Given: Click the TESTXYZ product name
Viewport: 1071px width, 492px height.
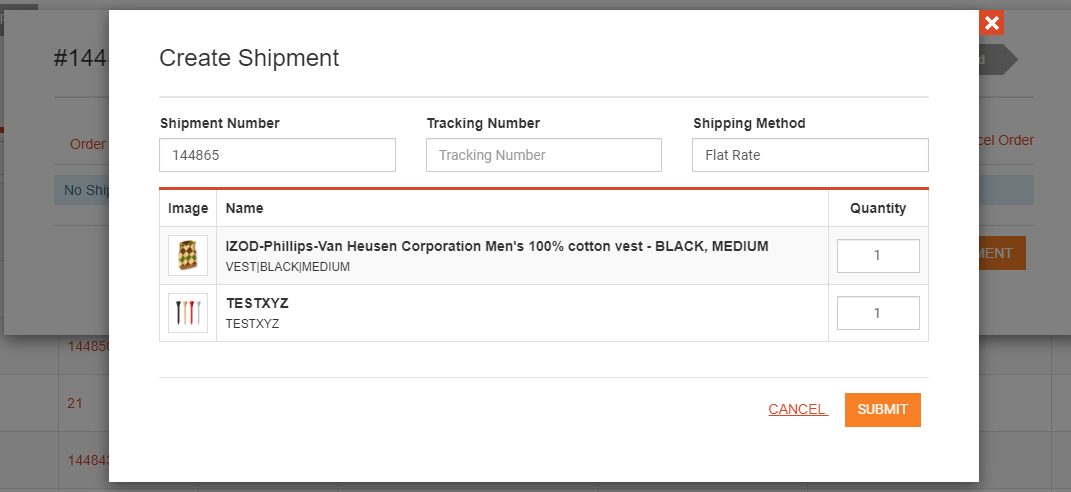Looking at the screenshot, I should (x=258, y=303).
